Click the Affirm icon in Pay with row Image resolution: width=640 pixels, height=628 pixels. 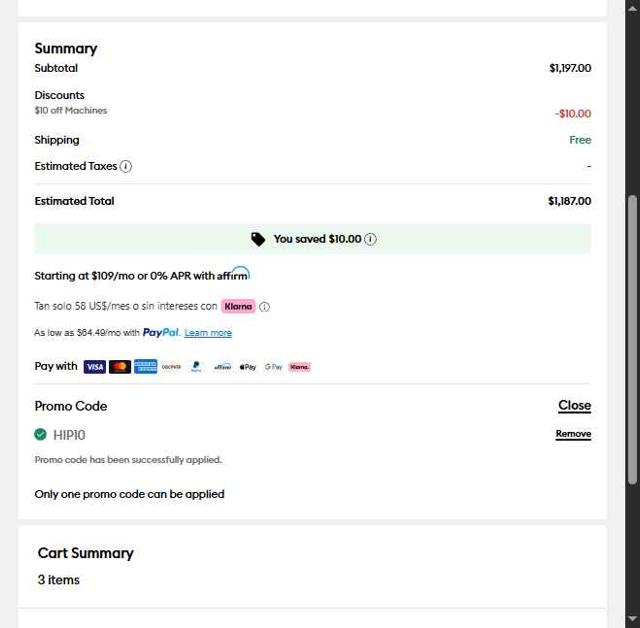click(223, 367)
